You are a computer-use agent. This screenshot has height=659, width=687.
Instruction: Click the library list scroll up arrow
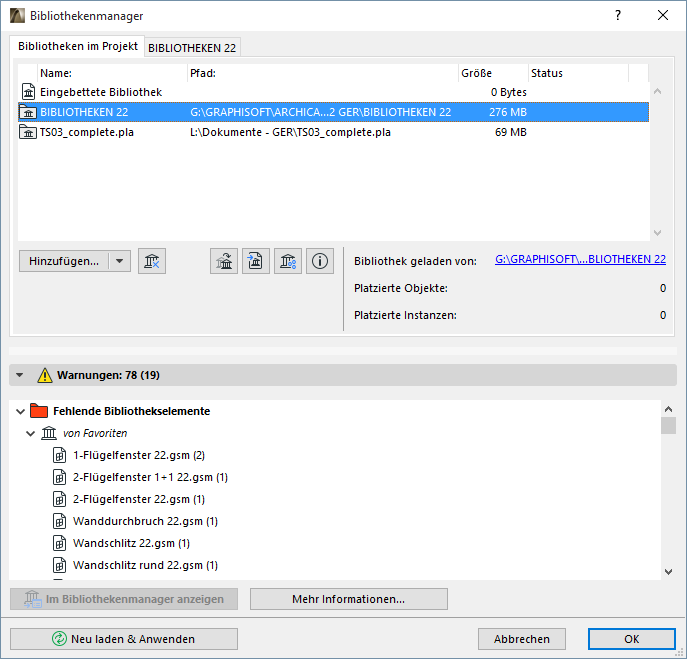(x=657, y=92)
